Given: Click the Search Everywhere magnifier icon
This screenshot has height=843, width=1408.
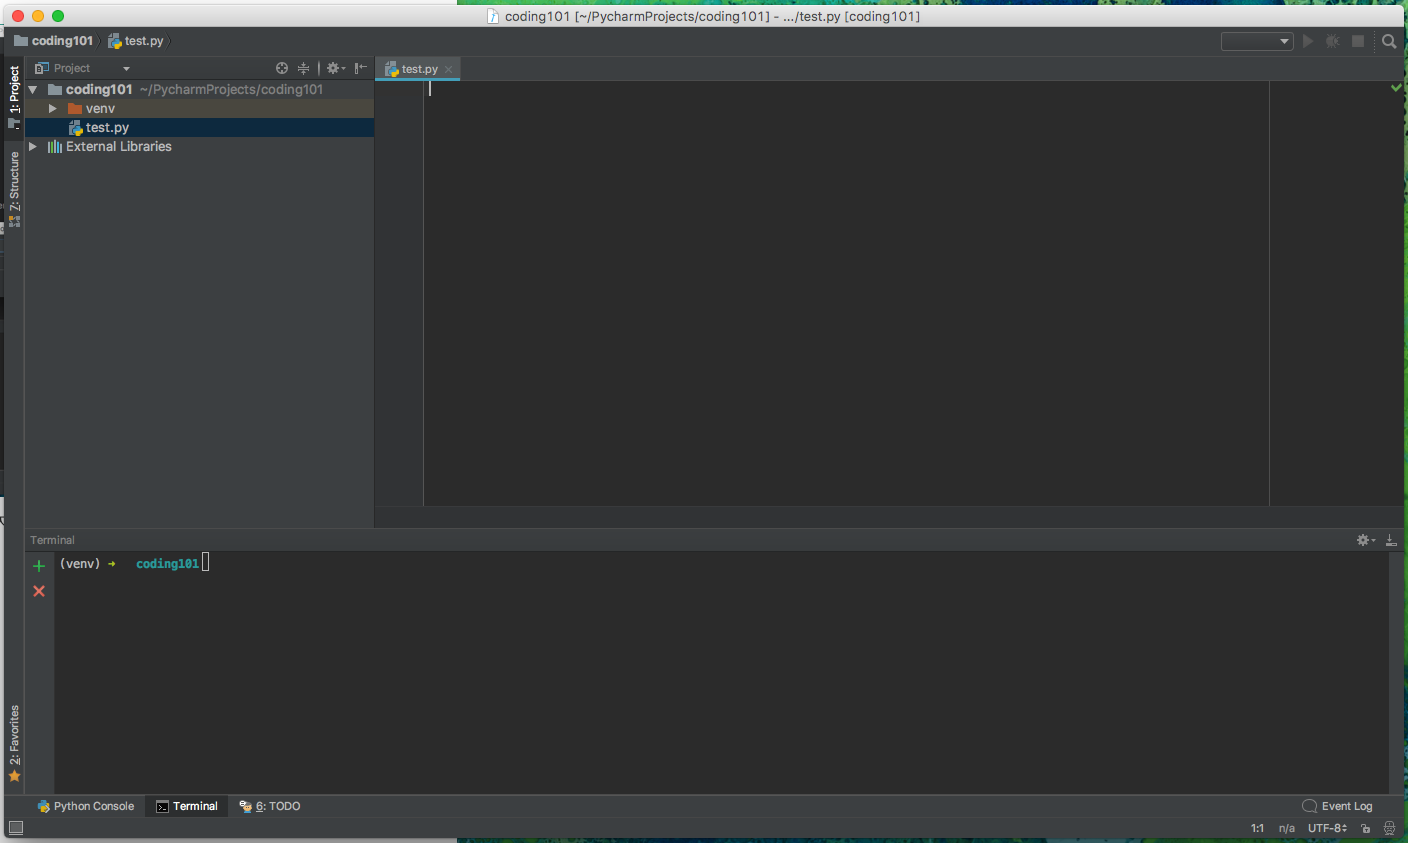Looking at the screenshot, I should (1389, 41).
